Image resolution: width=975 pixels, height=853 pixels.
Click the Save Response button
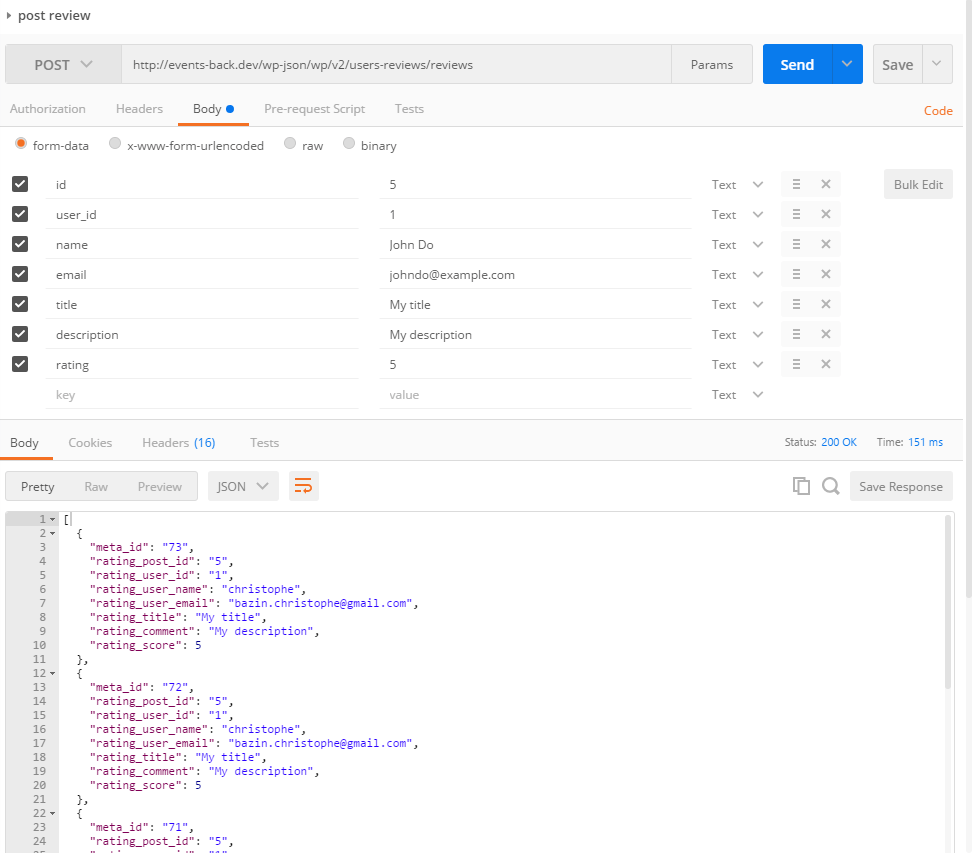coord(900,487)
